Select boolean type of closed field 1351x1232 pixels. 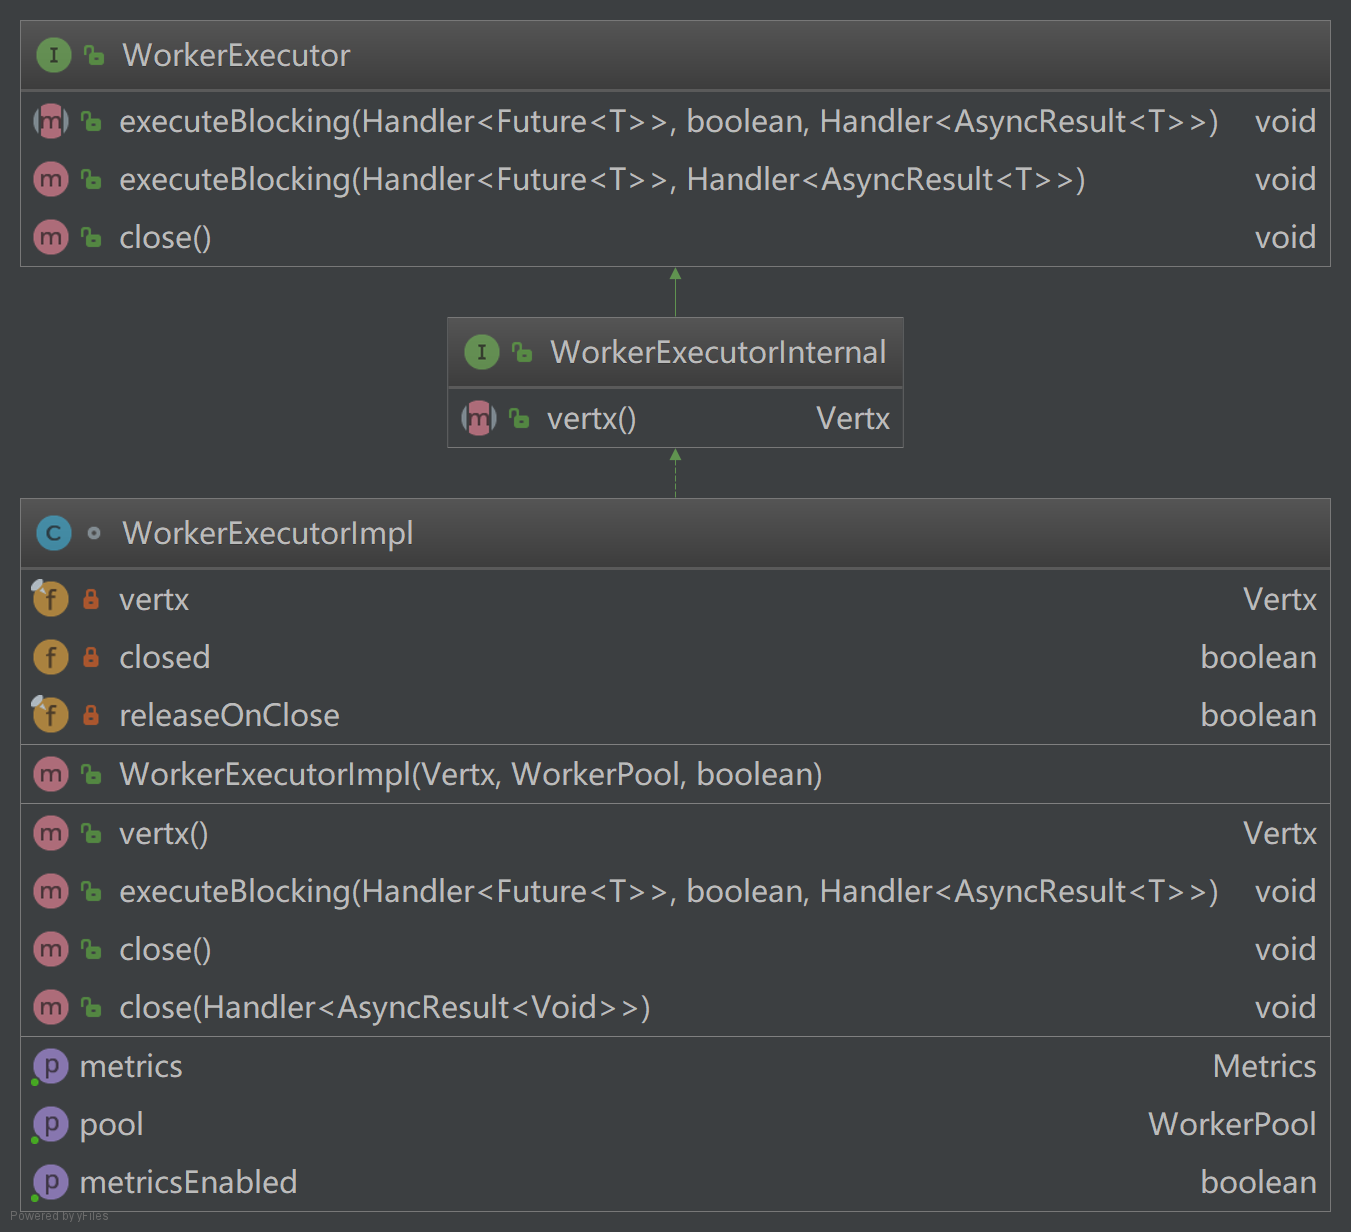tap(1258, 657)
